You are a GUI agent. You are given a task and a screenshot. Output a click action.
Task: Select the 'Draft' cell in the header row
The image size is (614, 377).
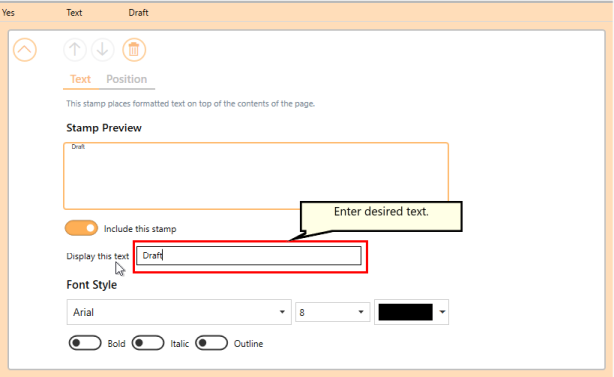[x=138, y=13]
